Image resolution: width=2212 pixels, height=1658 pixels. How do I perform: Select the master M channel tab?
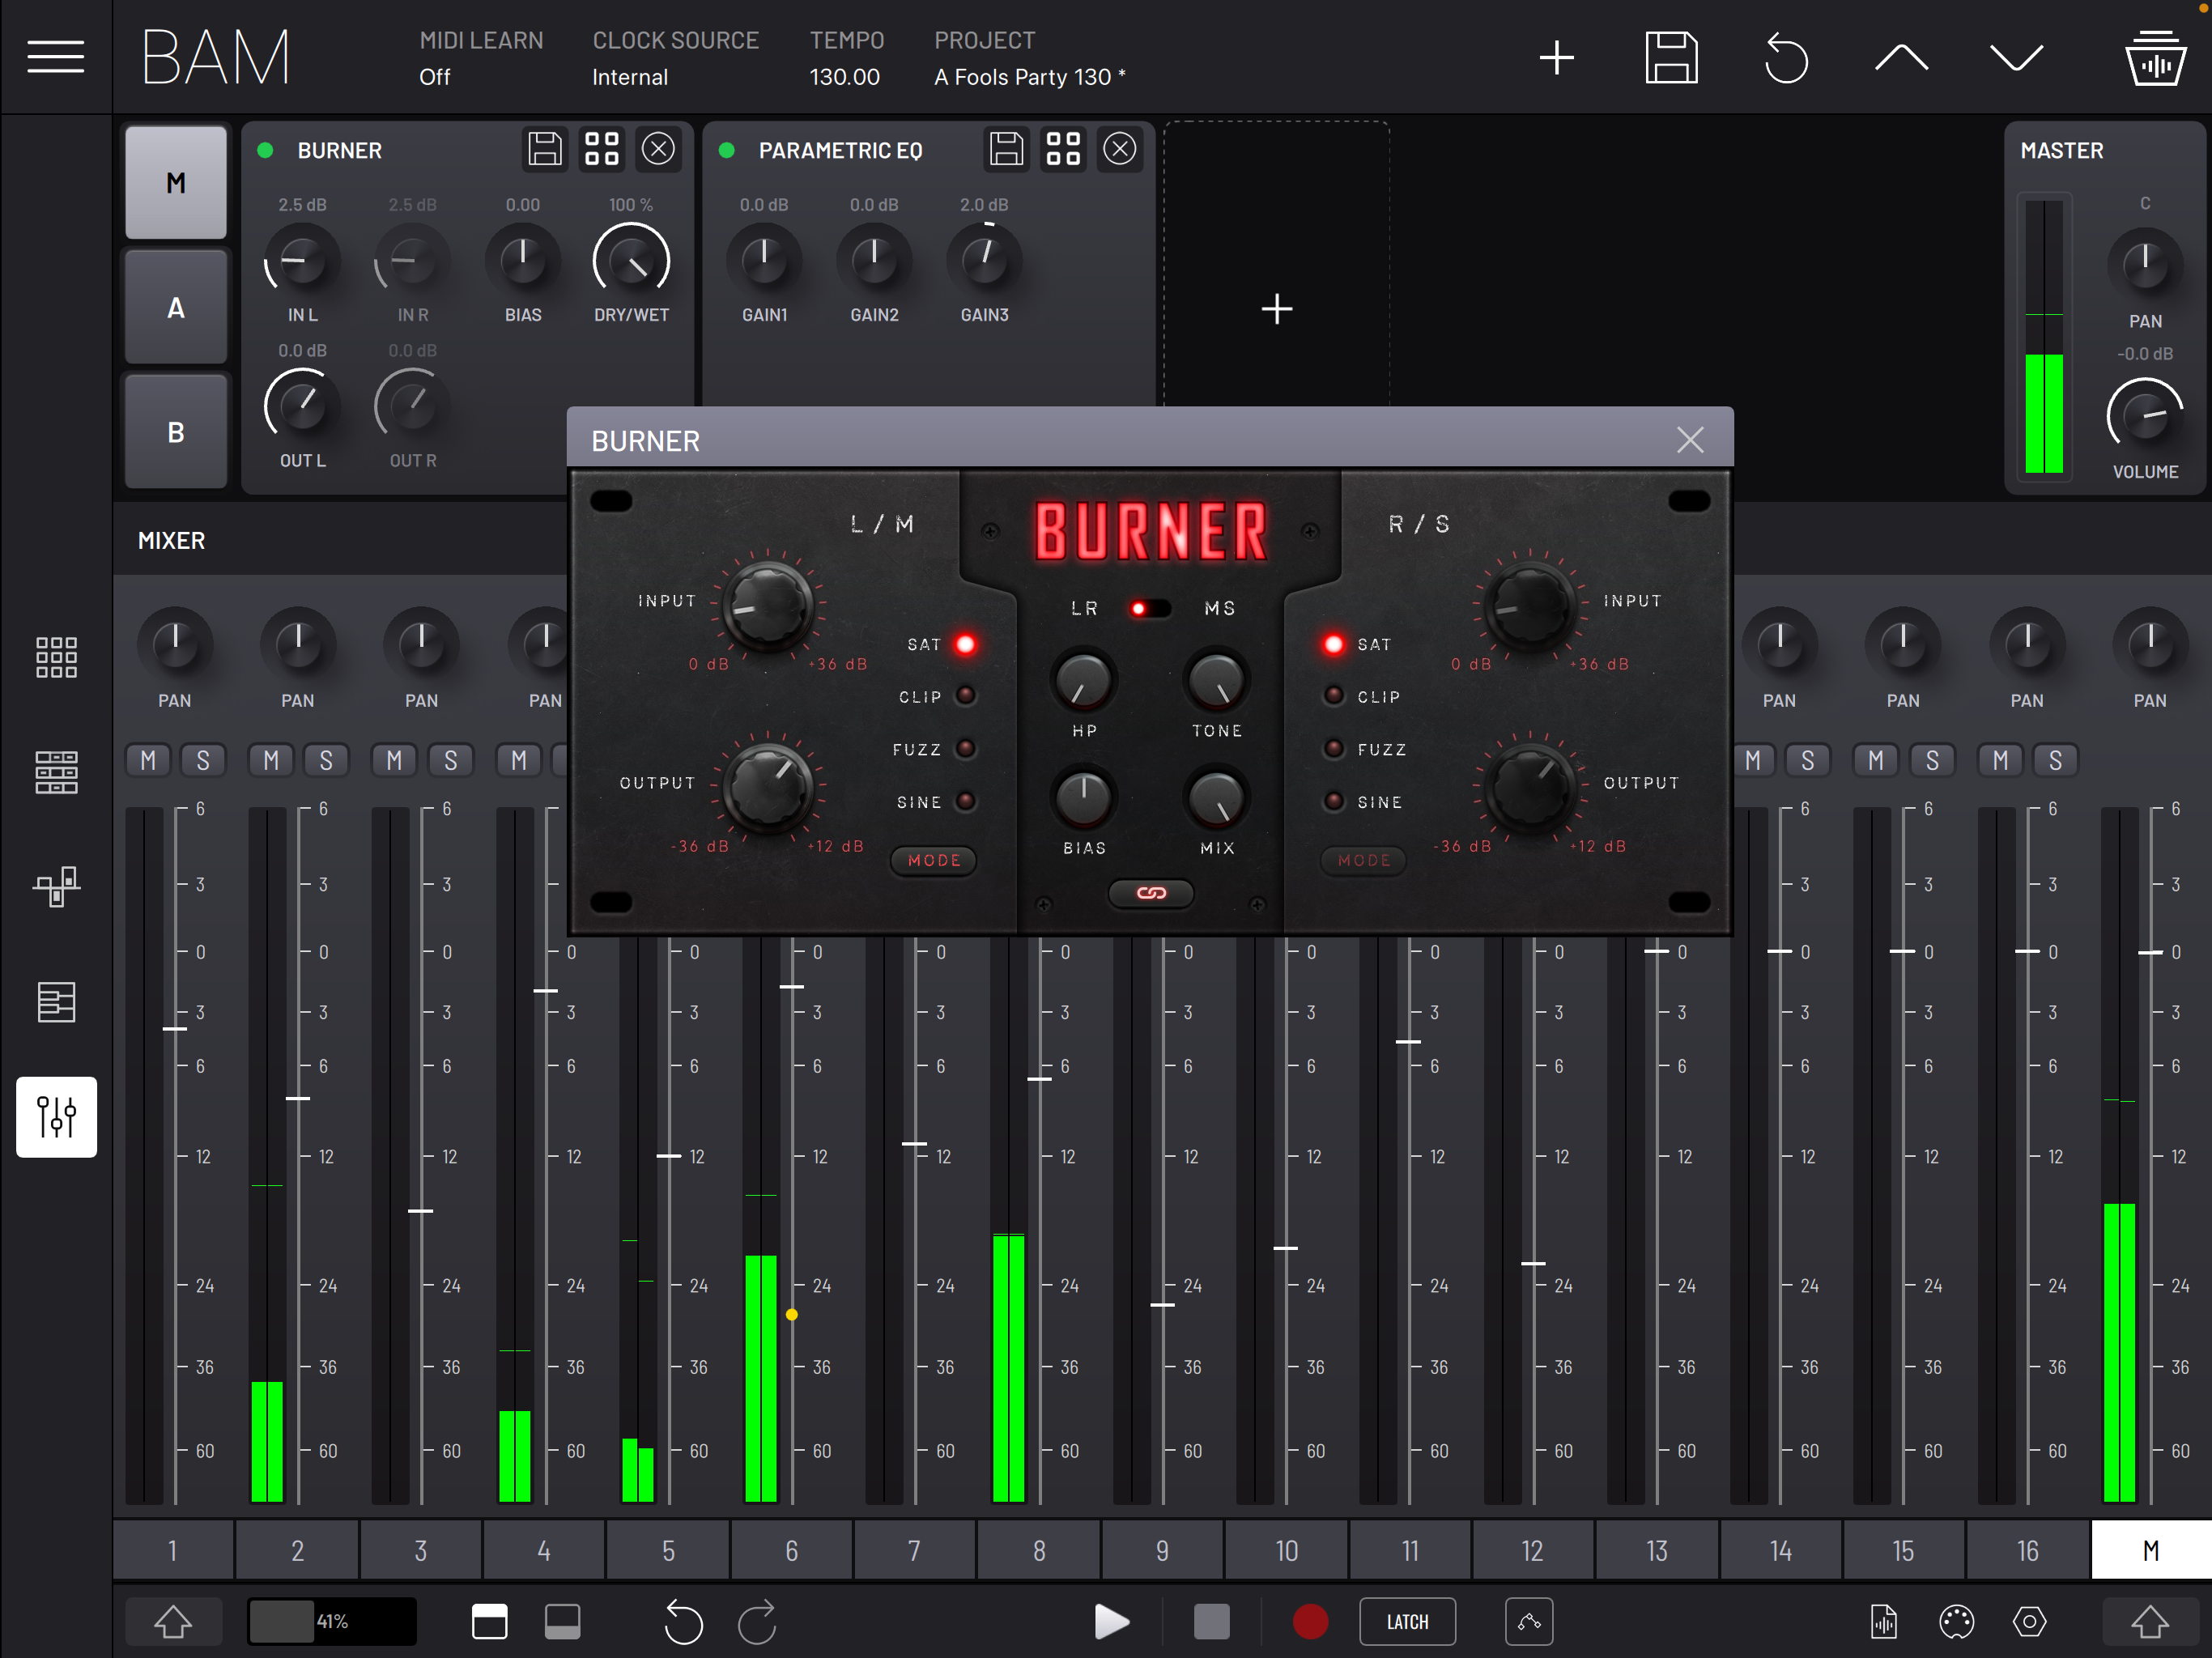[x=2150, y=1550]
